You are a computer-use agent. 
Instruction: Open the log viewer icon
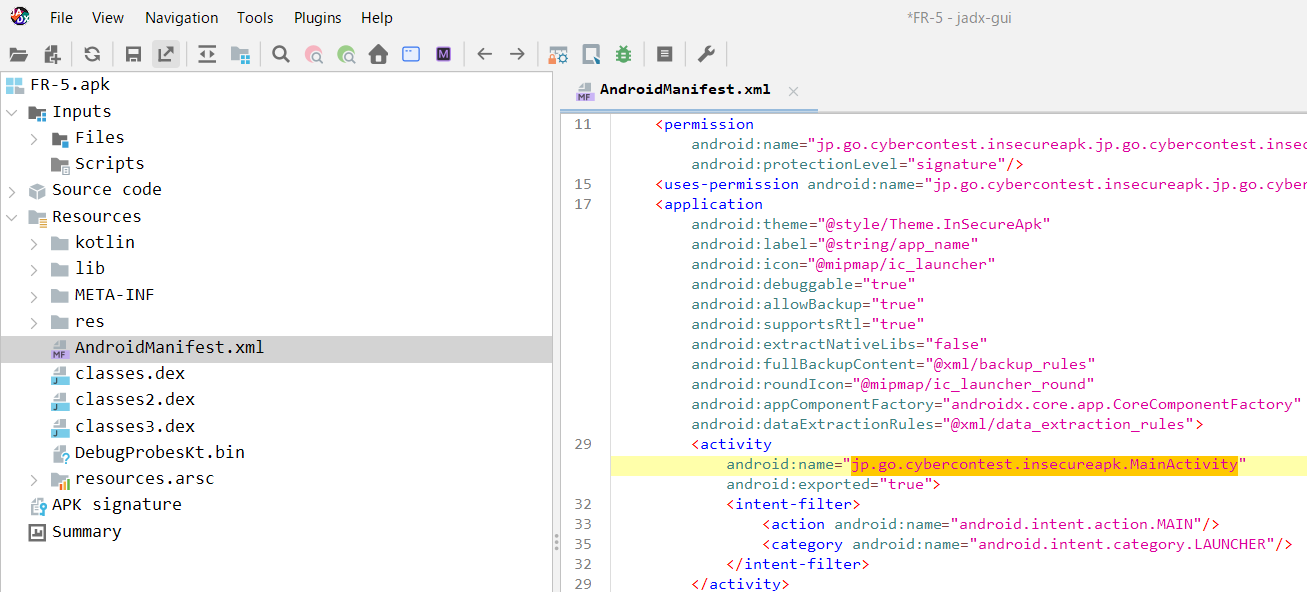point(665,54)
